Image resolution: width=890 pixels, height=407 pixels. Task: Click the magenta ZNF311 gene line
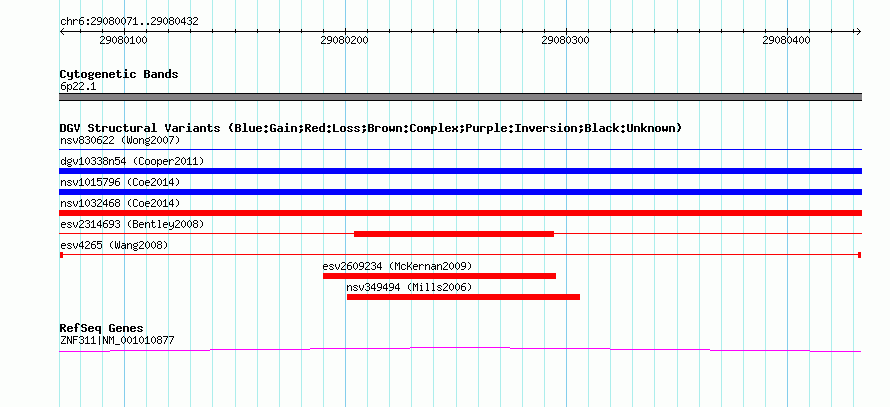coord(460,349)
